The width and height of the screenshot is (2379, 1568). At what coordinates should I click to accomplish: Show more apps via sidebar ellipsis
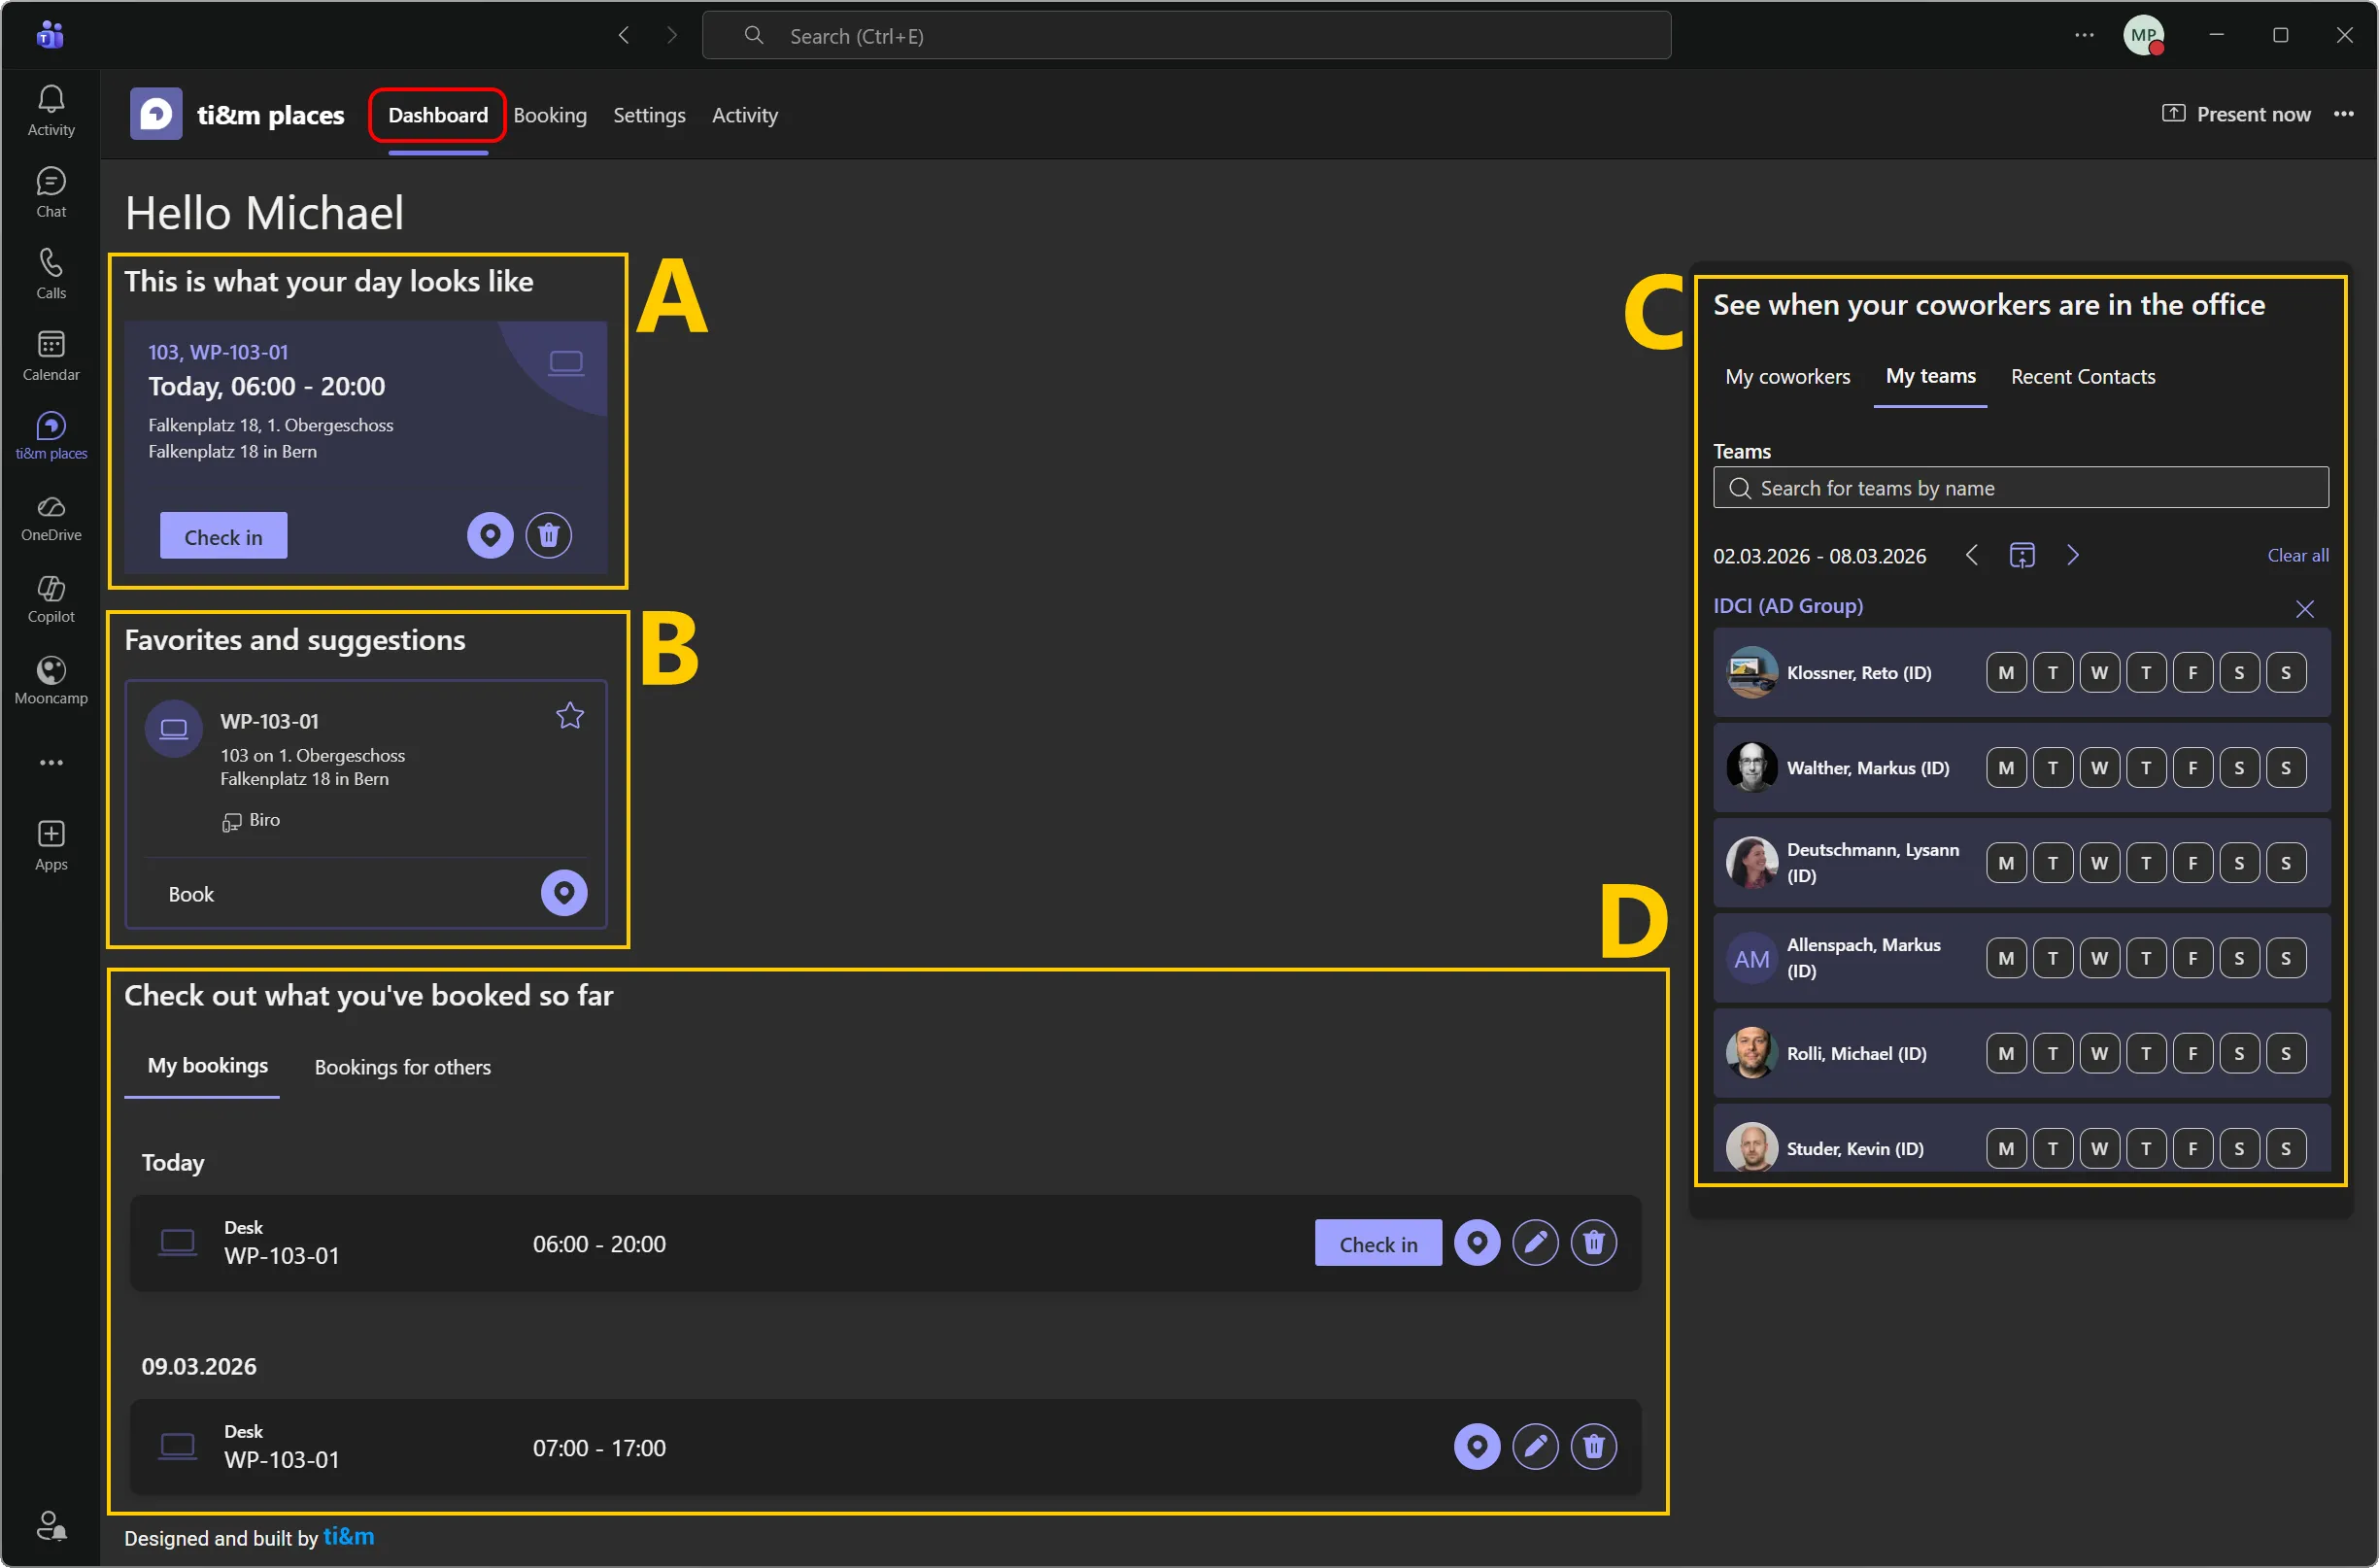[x=51, y=763]
